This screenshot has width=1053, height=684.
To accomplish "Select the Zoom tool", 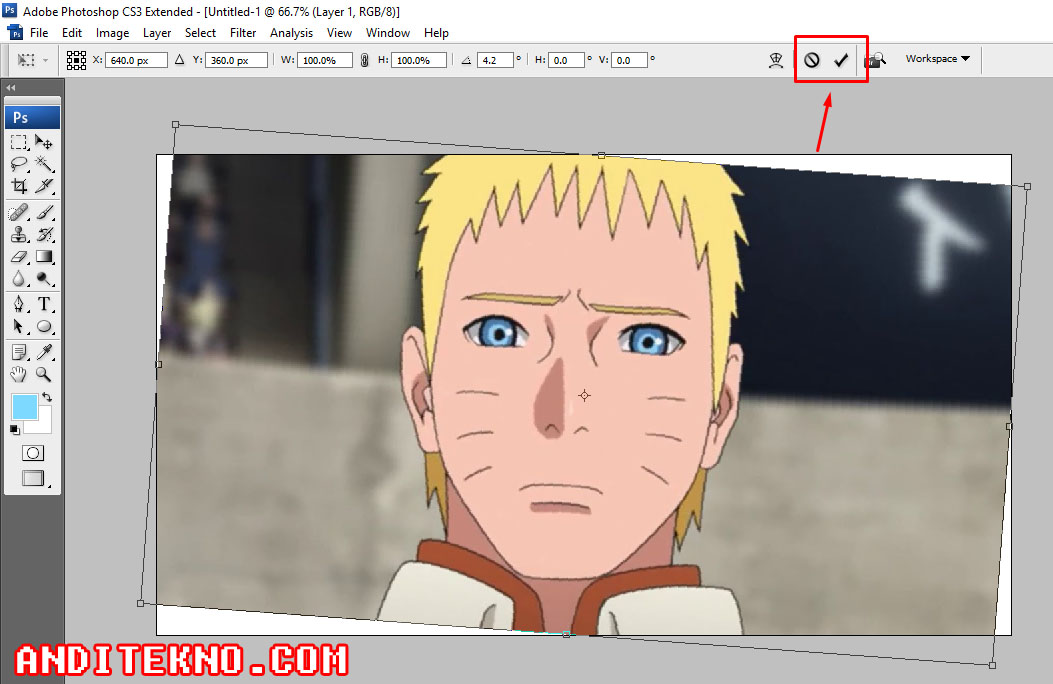I will 44,374.
